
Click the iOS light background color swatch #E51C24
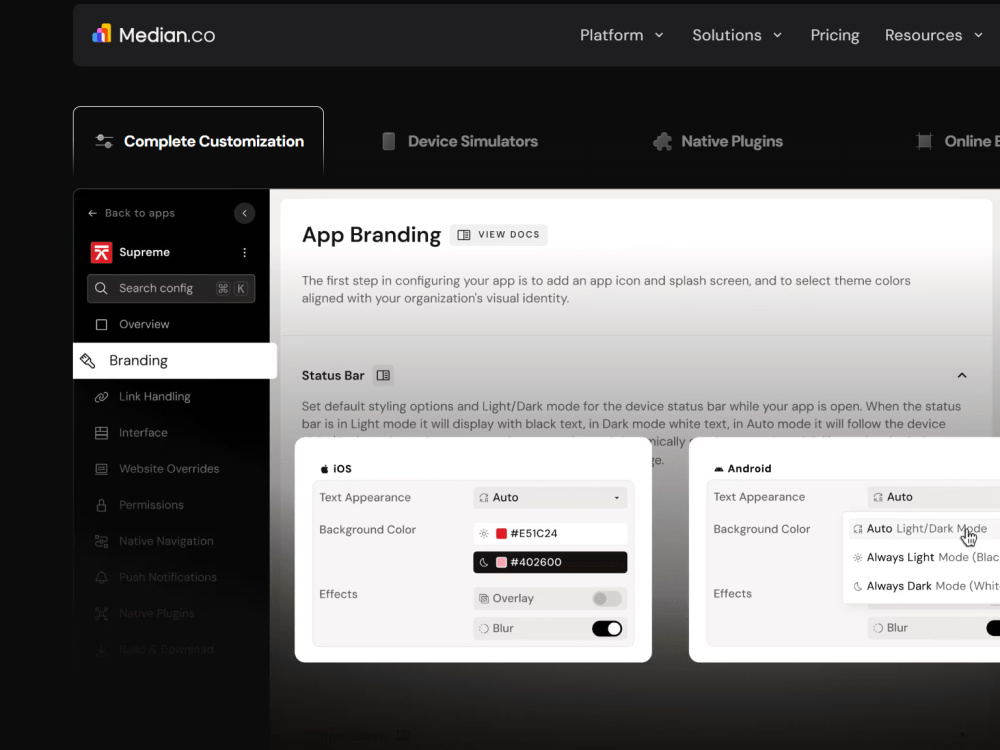click(x=501, y=533)
